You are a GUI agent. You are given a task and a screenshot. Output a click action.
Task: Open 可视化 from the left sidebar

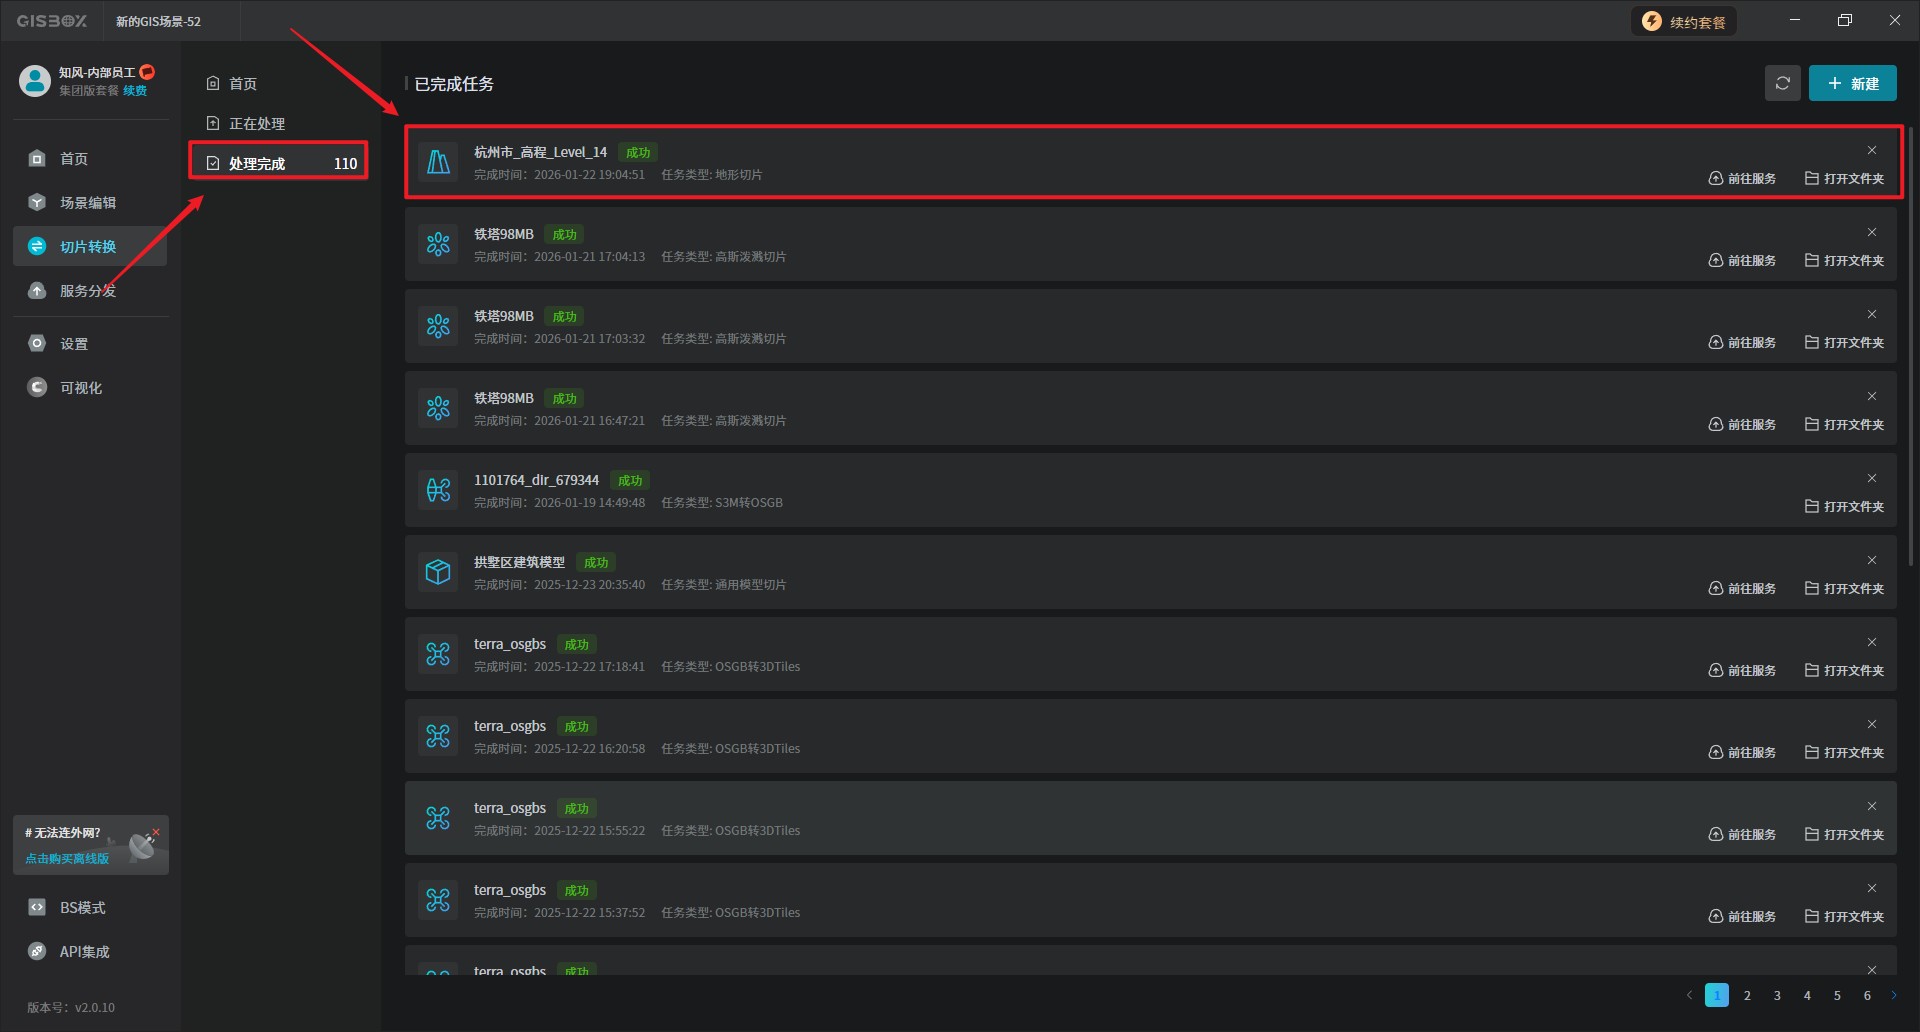click(80, 388)
